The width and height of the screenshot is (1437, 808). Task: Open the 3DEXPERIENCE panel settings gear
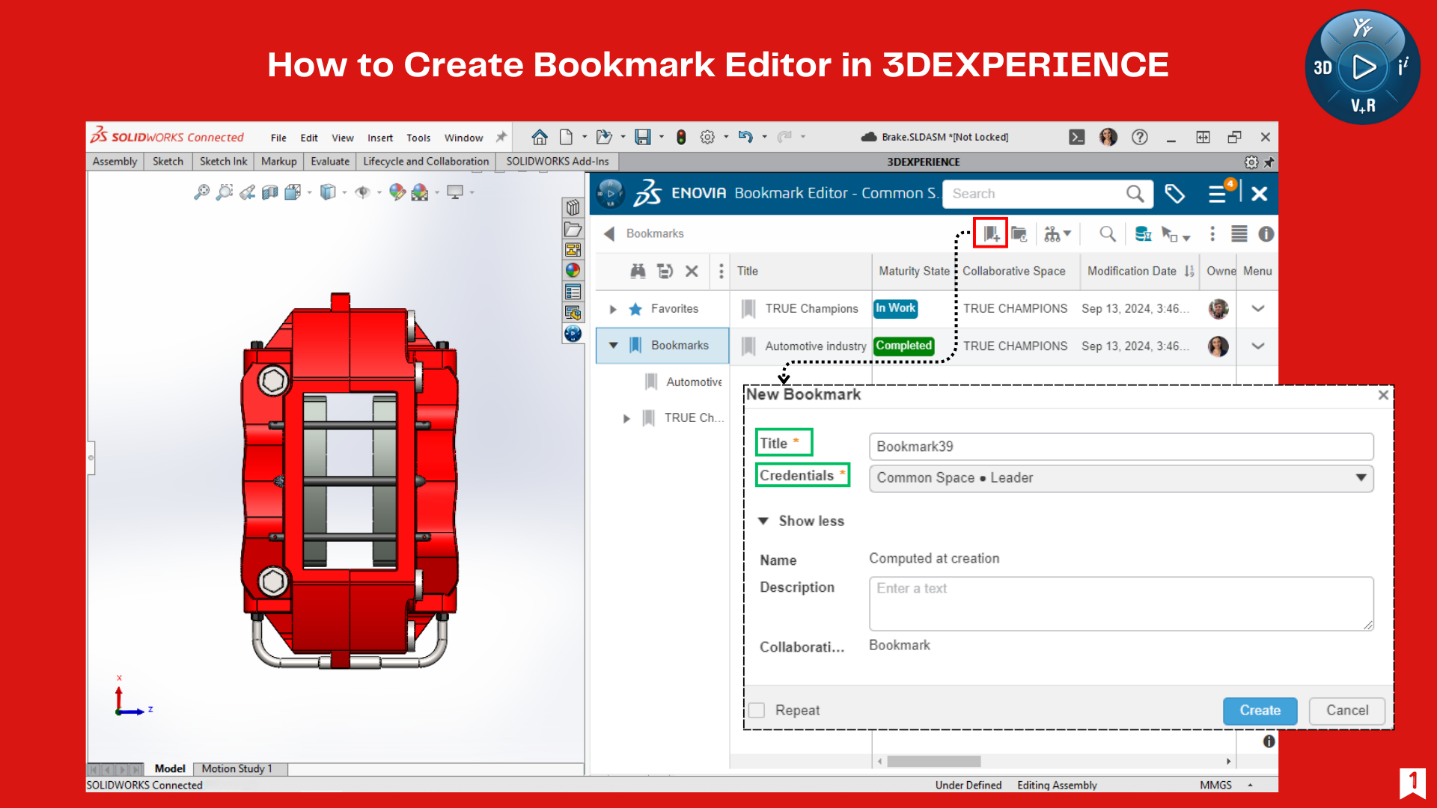[x=1251, y=162]
